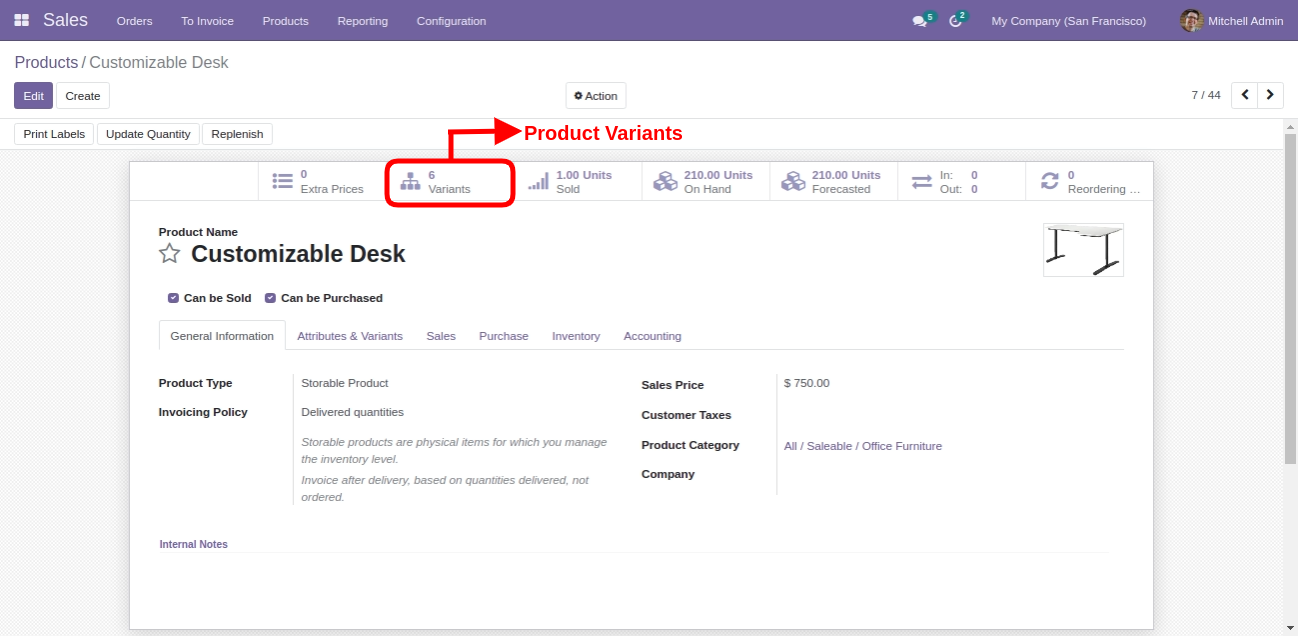Click the desk product image thumbnail
The width and height of the screenshot is (1298, 636).
(x=1083, y=250)
